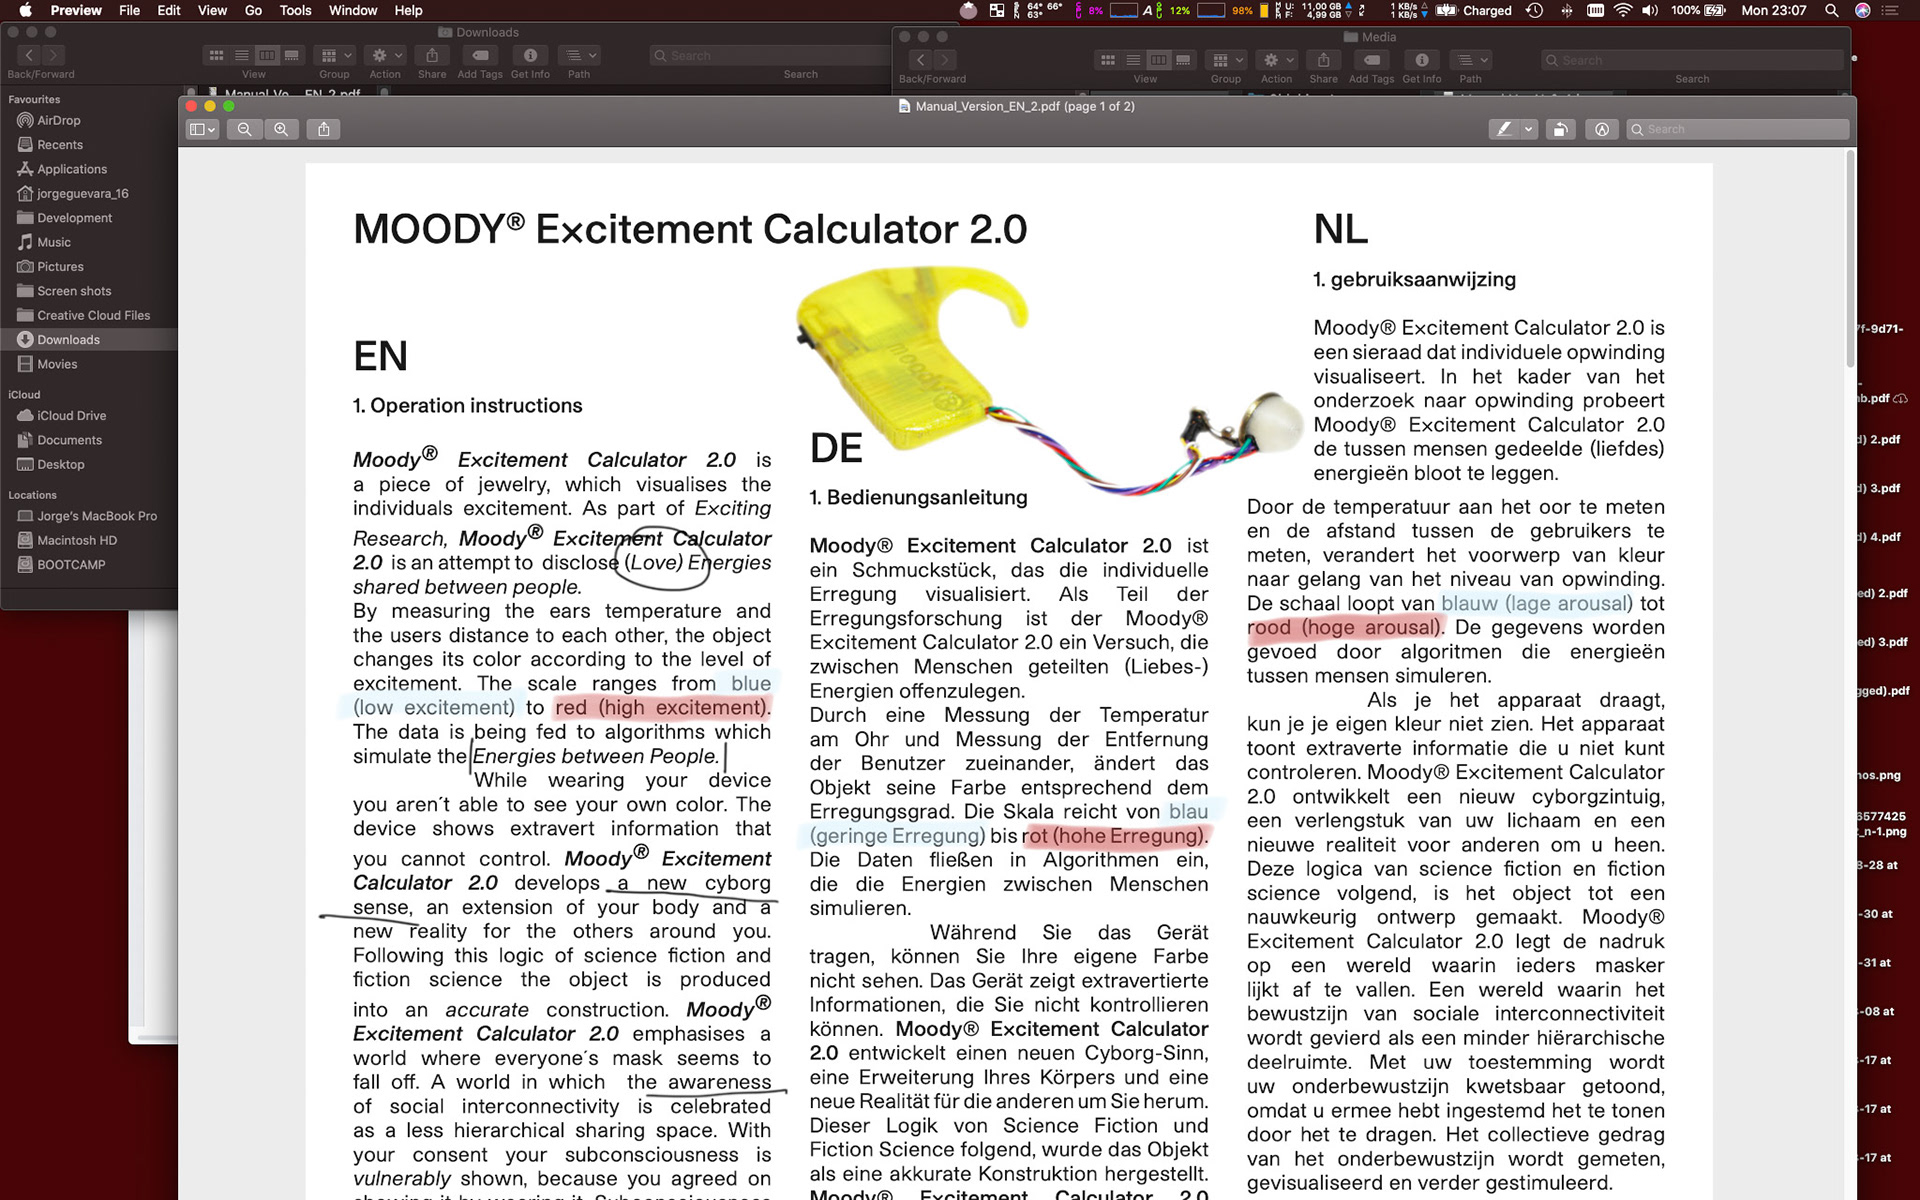Open Group dropdown in Downloads Finder window
Screen dimensions: 1920x1200
click(x=334, y=55)
